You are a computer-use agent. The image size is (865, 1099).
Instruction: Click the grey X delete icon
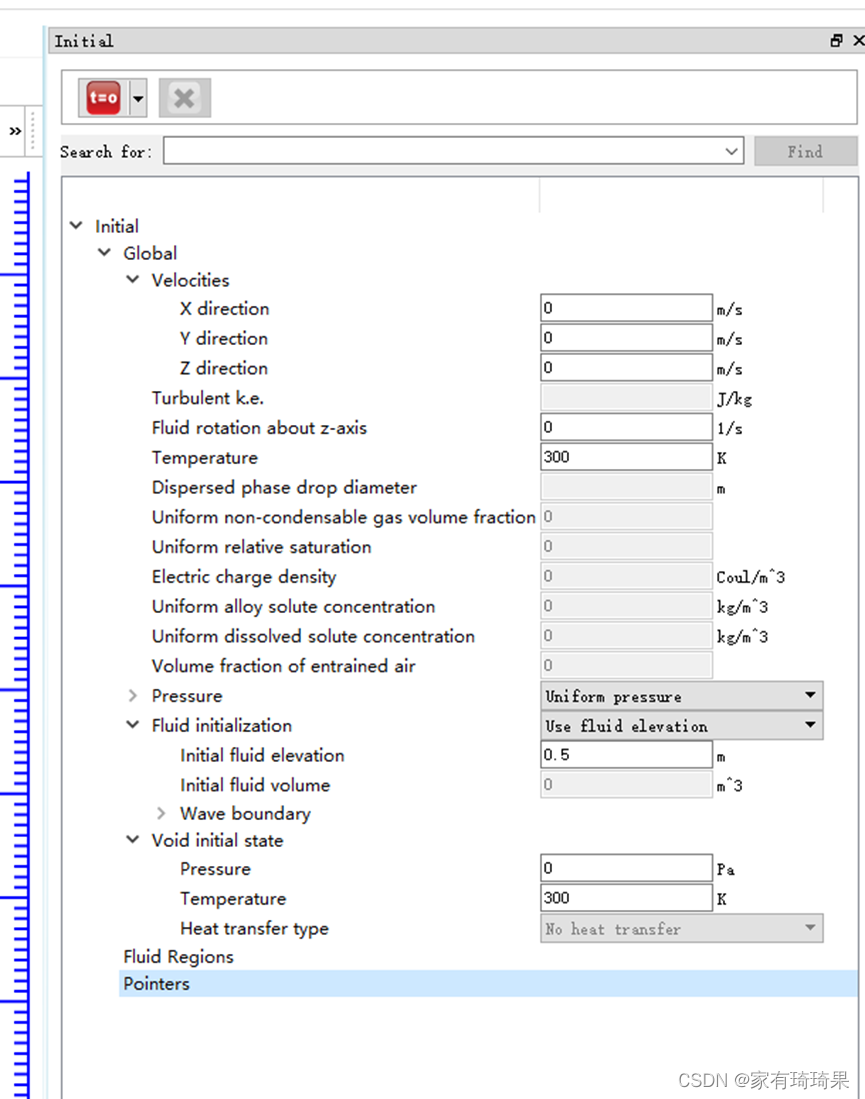point(184,98)
